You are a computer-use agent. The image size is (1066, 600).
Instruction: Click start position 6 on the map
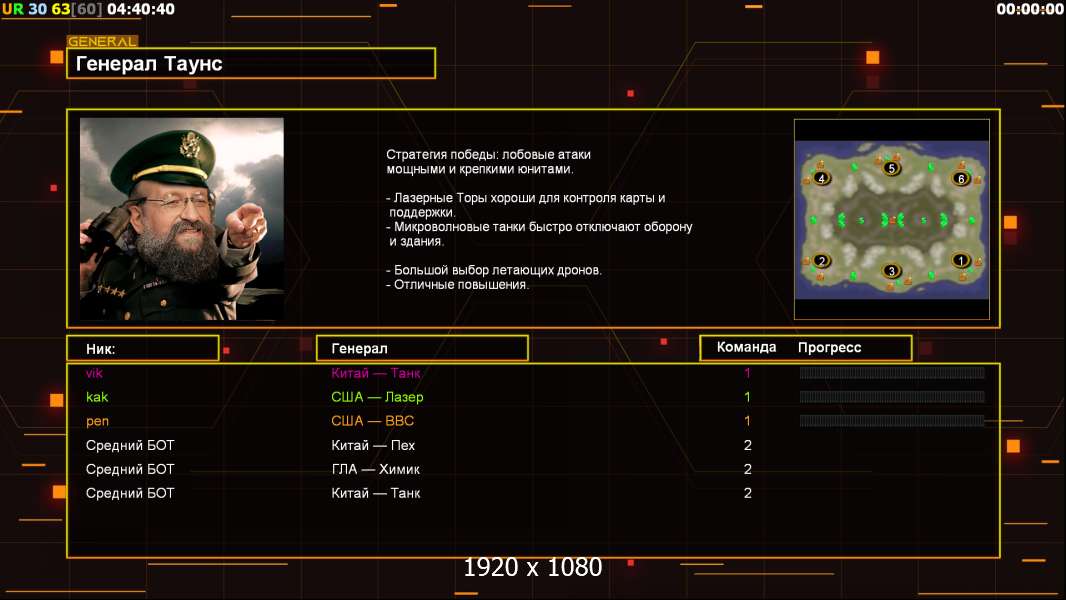tap(961, 179)
